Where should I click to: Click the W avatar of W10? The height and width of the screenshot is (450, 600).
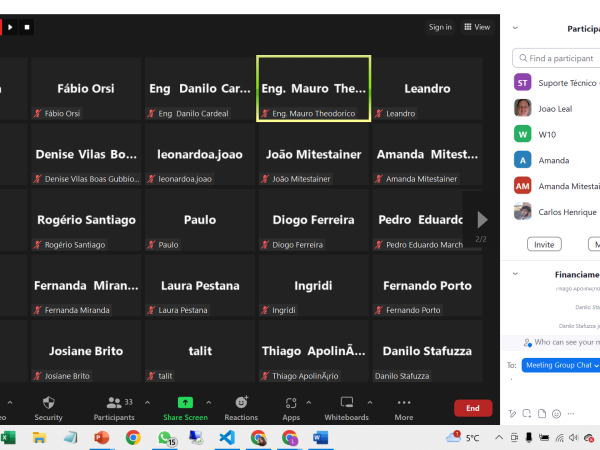point(523,134)
